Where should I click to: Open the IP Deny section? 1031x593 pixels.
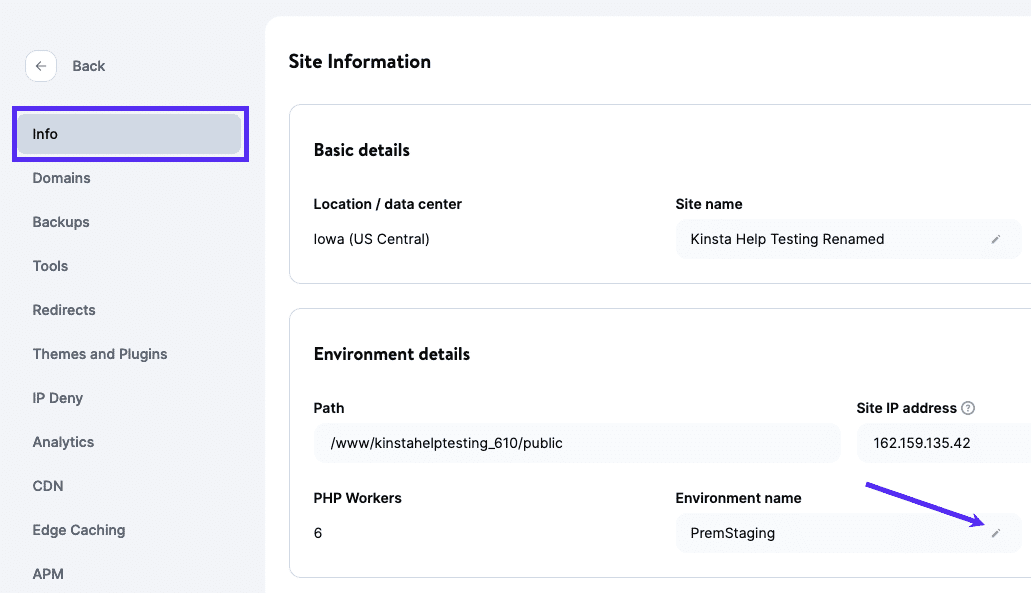57,398
